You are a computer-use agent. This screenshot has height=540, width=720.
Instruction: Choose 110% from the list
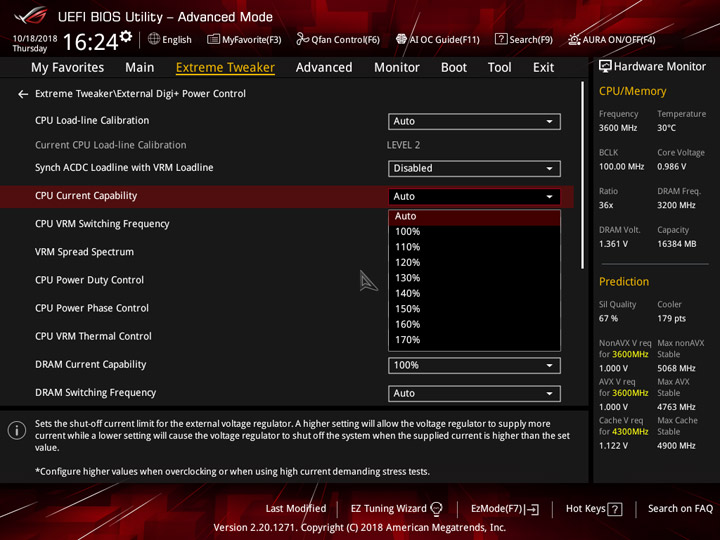tap(474, 248)
